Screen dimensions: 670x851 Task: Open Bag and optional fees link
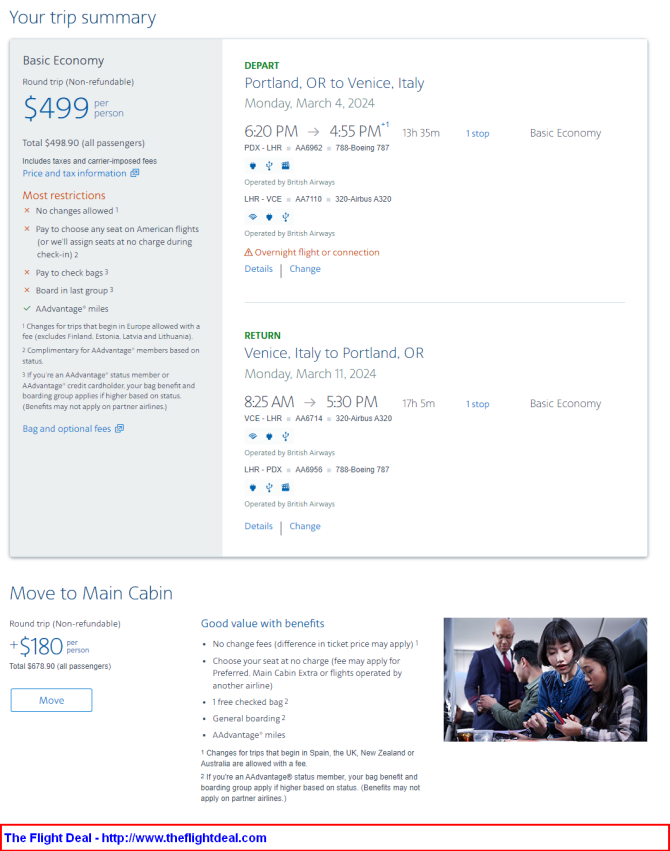67,429
